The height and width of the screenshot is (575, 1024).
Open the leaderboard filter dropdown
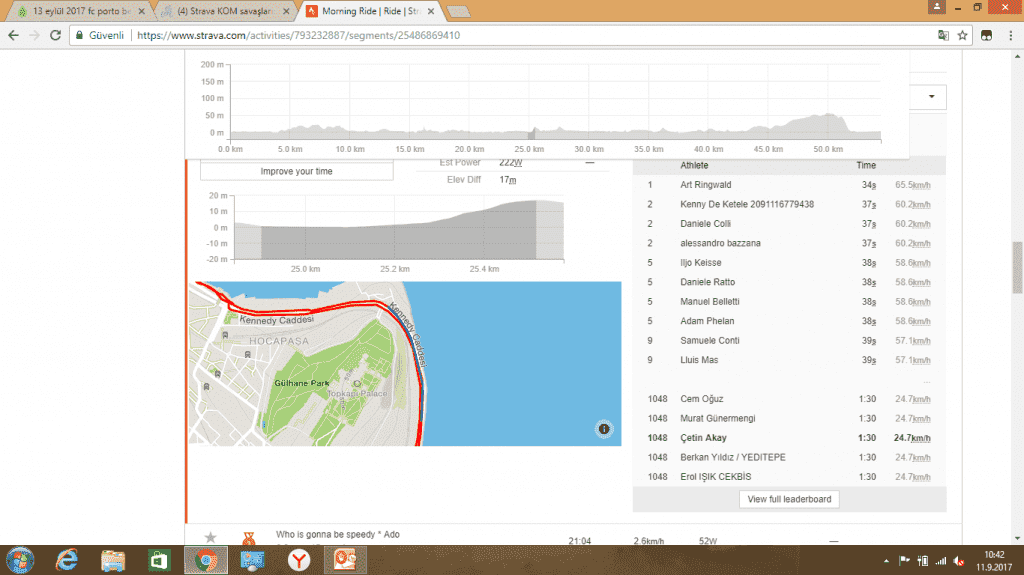931,96
